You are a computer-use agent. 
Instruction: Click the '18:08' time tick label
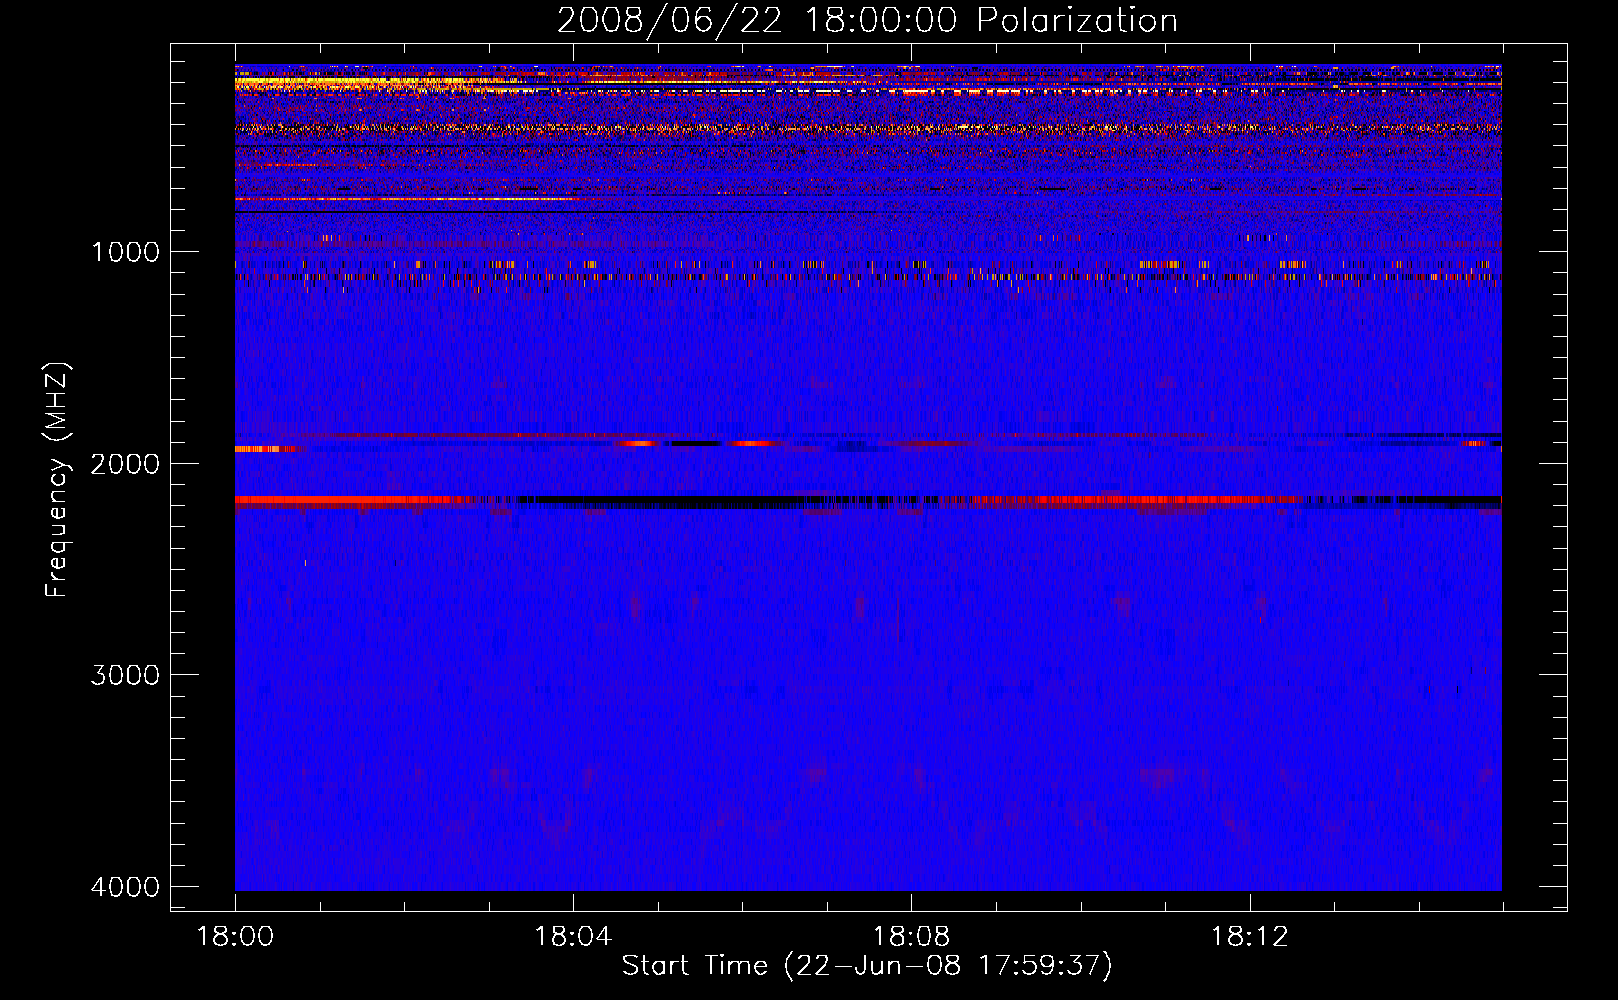[x=911, y=937]
